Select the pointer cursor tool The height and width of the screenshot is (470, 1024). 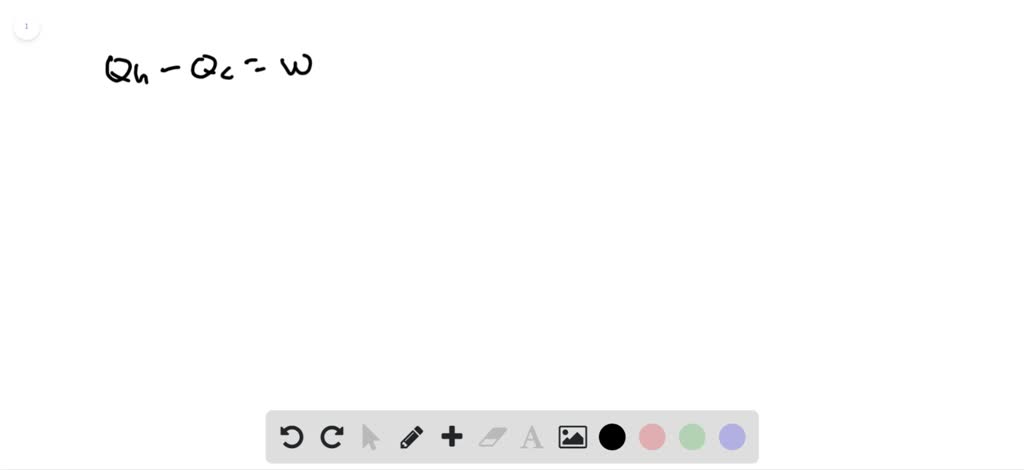[370, 437]
